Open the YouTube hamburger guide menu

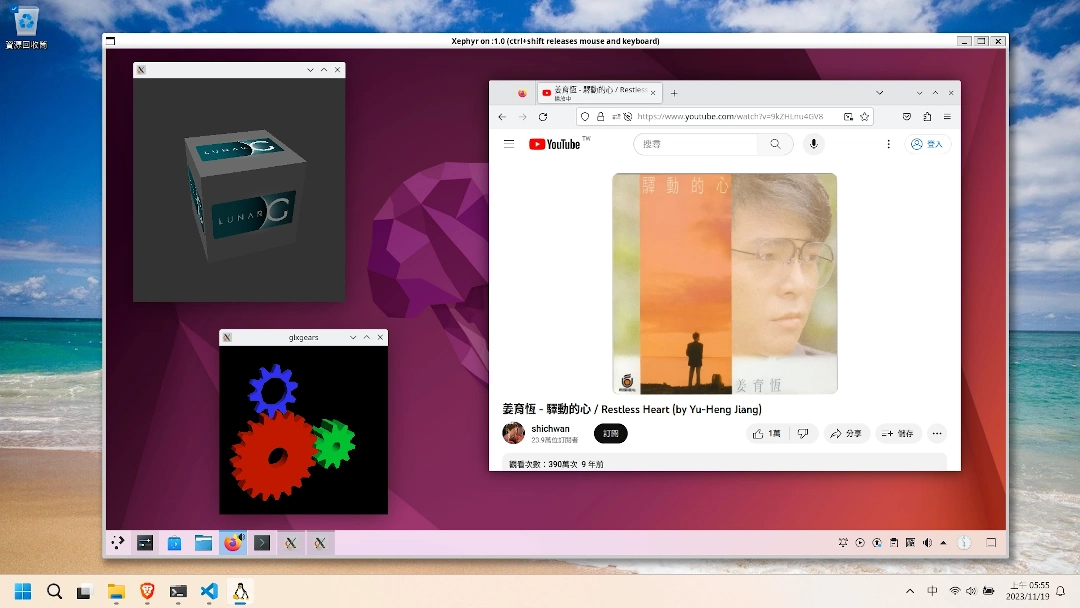pyautogui.click(x=509, y=144)
